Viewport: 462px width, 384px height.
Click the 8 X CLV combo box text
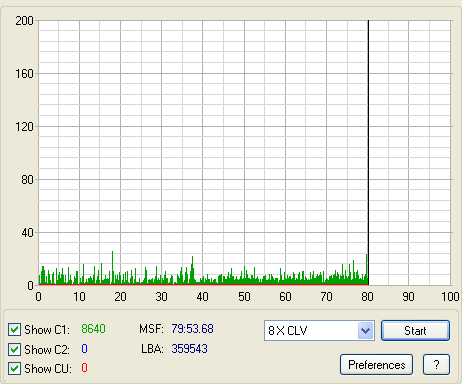point(287,331)
